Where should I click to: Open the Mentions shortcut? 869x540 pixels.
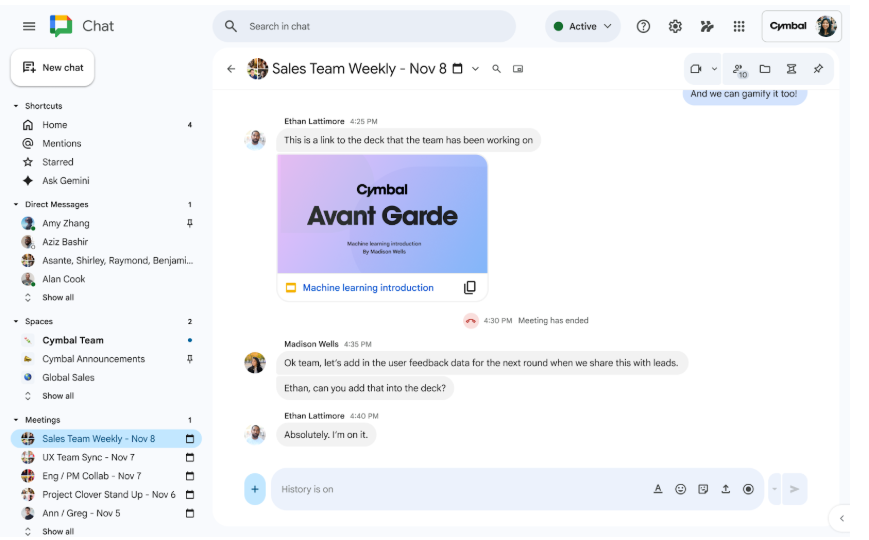(x=61, y=143)
